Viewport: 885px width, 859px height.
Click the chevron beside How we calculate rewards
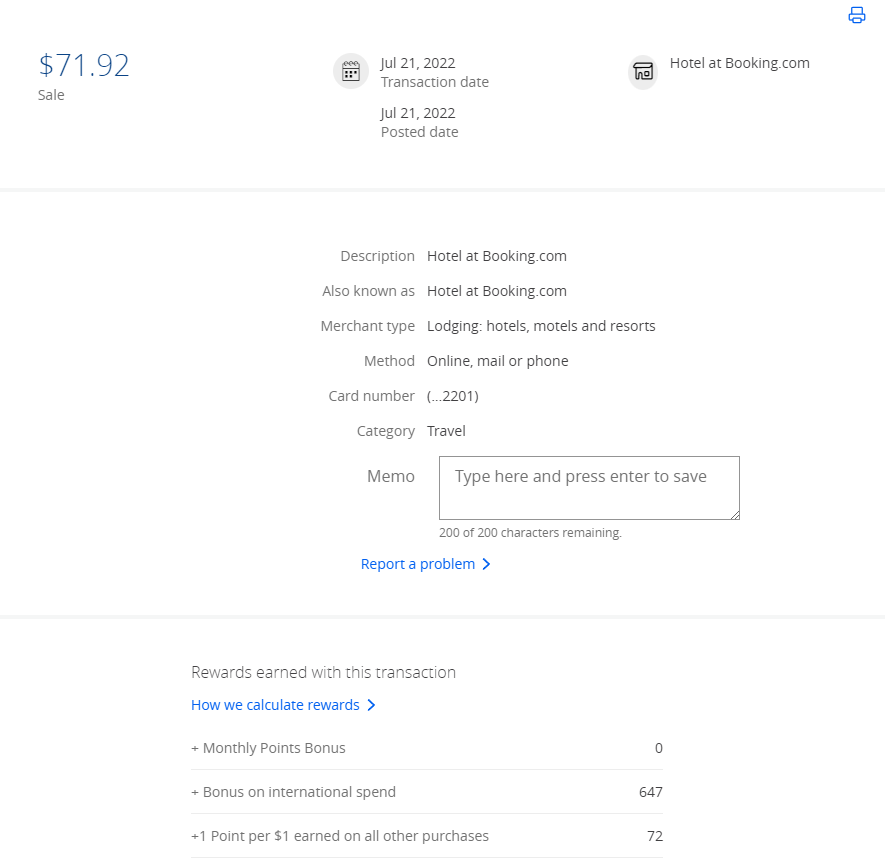(x=371, y=705)
